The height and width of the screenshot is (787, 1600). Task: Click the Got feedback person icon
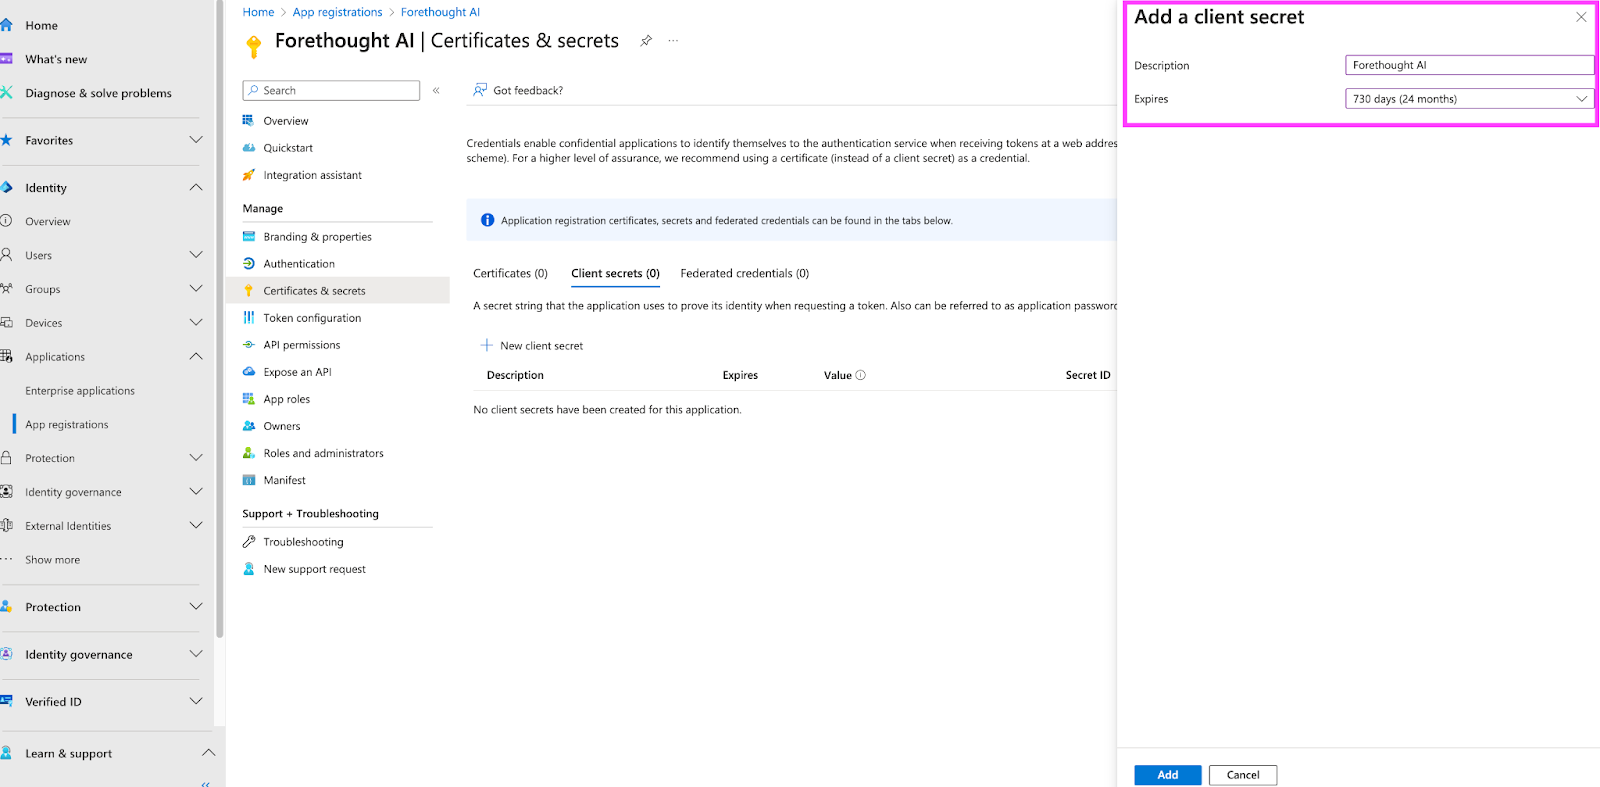pyautogui.click(x=480, y=90)
